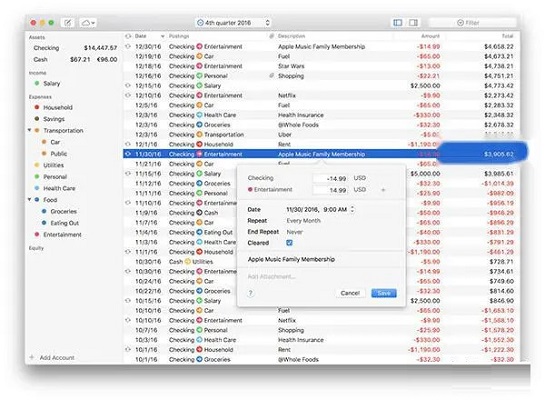Click the Description column header
Image resolution: width=545 pixels, height=400 pixels.
tap(291, 36)
